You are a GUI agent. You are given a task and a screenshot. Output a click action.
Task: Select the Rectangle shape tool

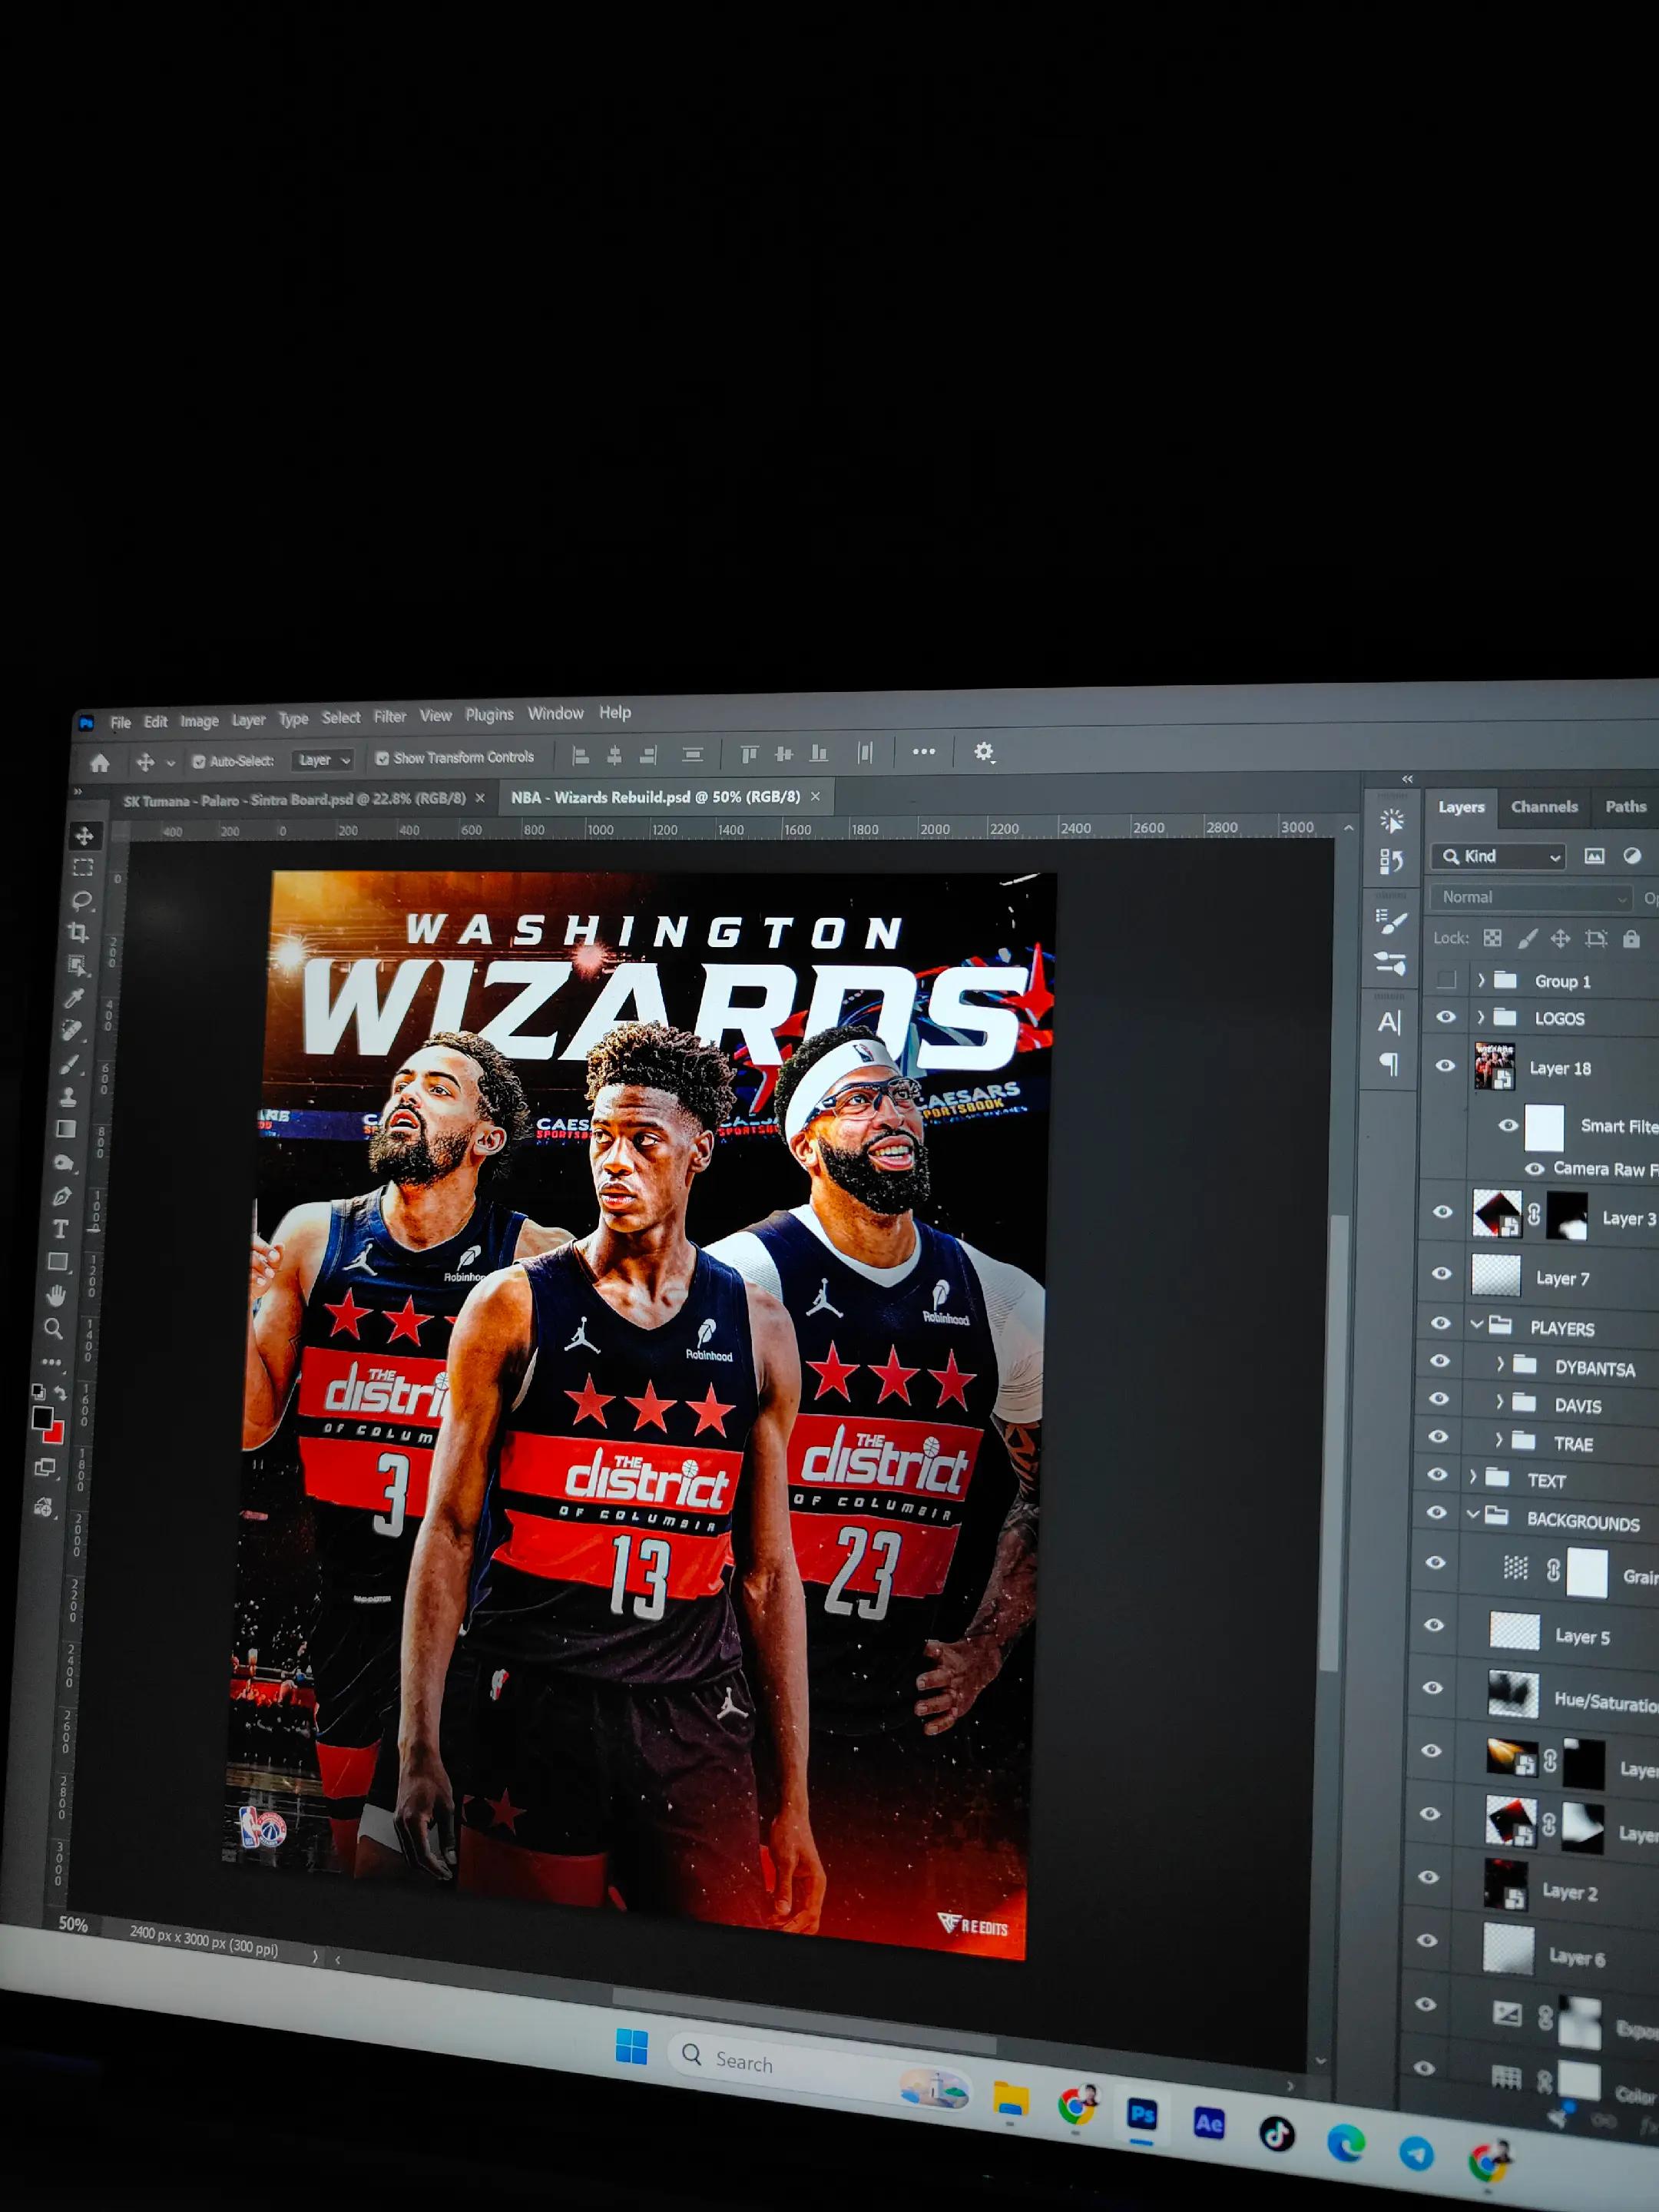click(x=58, y=1262)
